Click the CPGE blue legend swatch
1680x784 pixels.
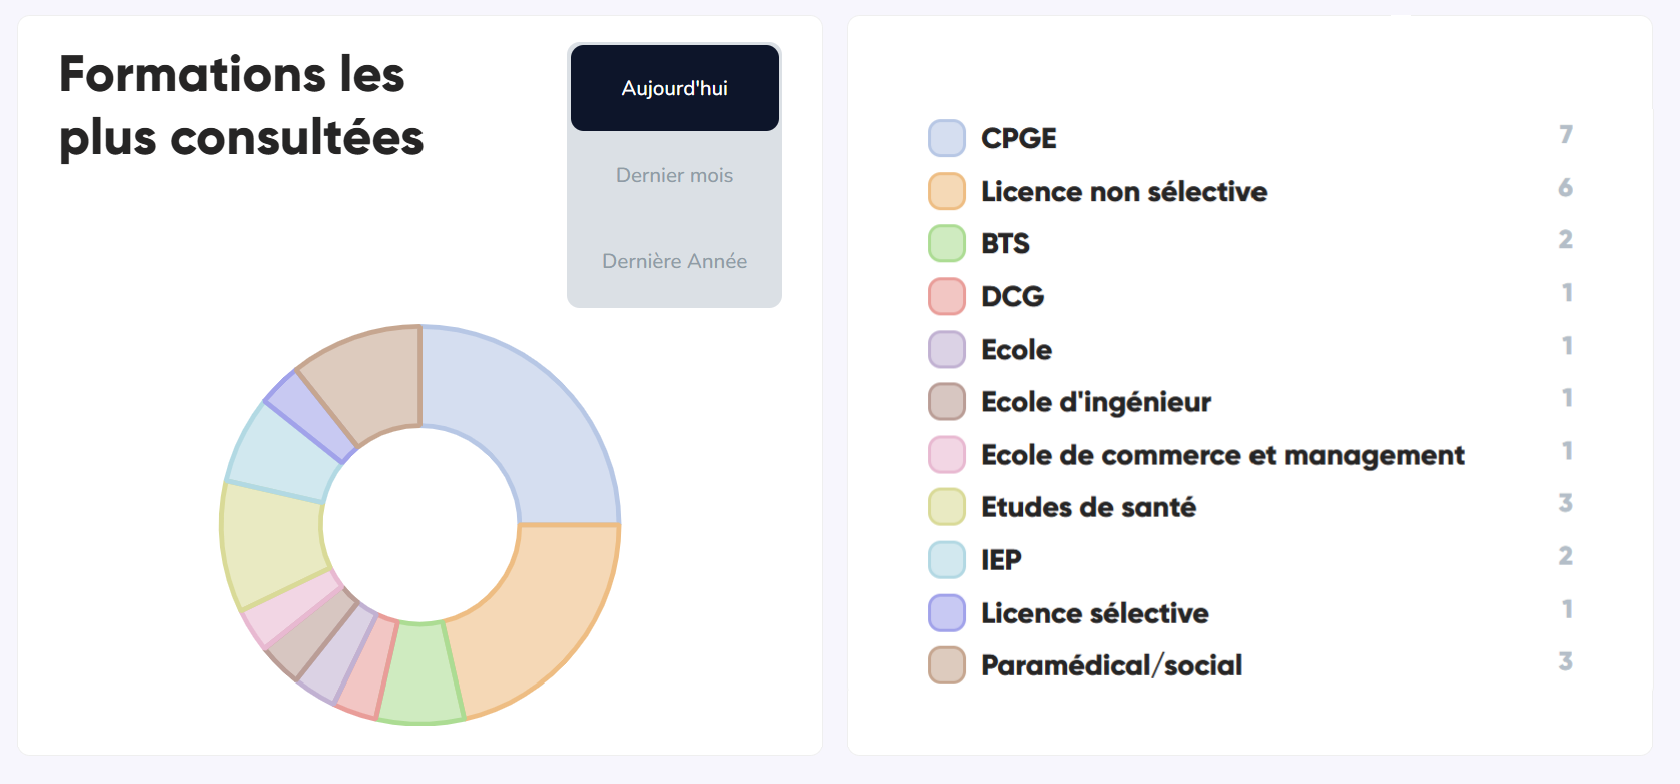point(946,138)
